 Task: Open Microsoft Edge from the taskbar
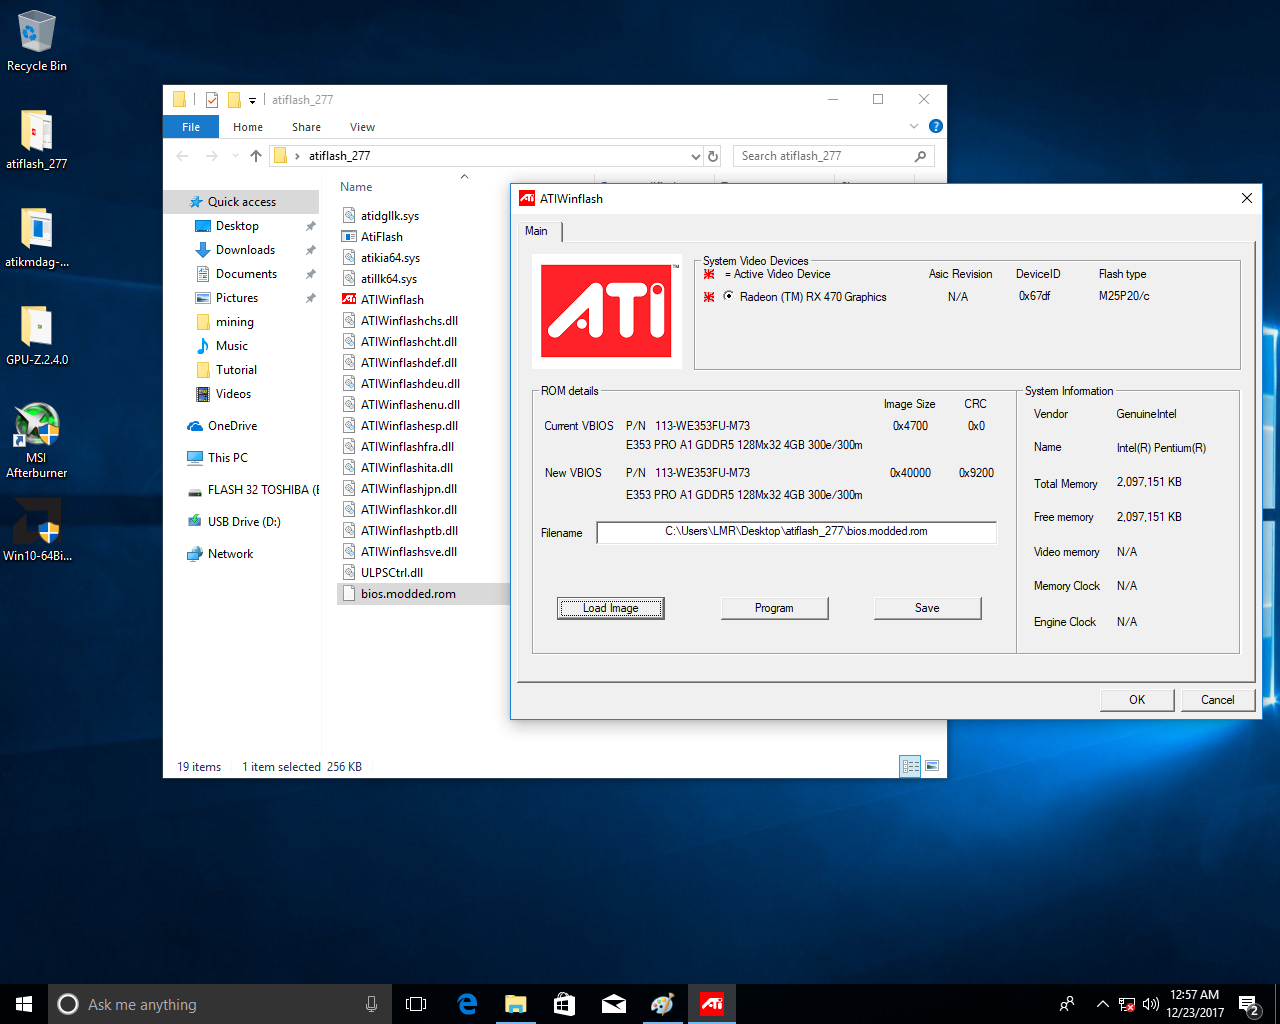pos(467,1004)
